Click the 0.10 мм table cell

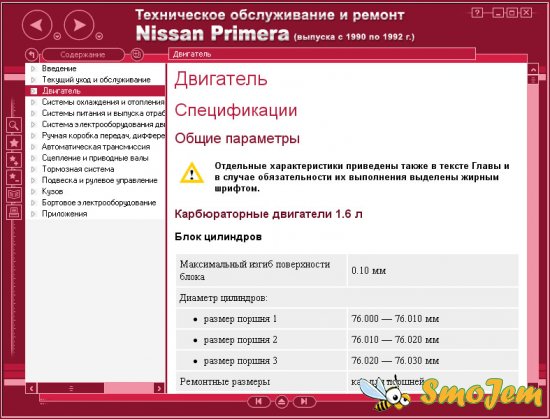coord(433,270)
